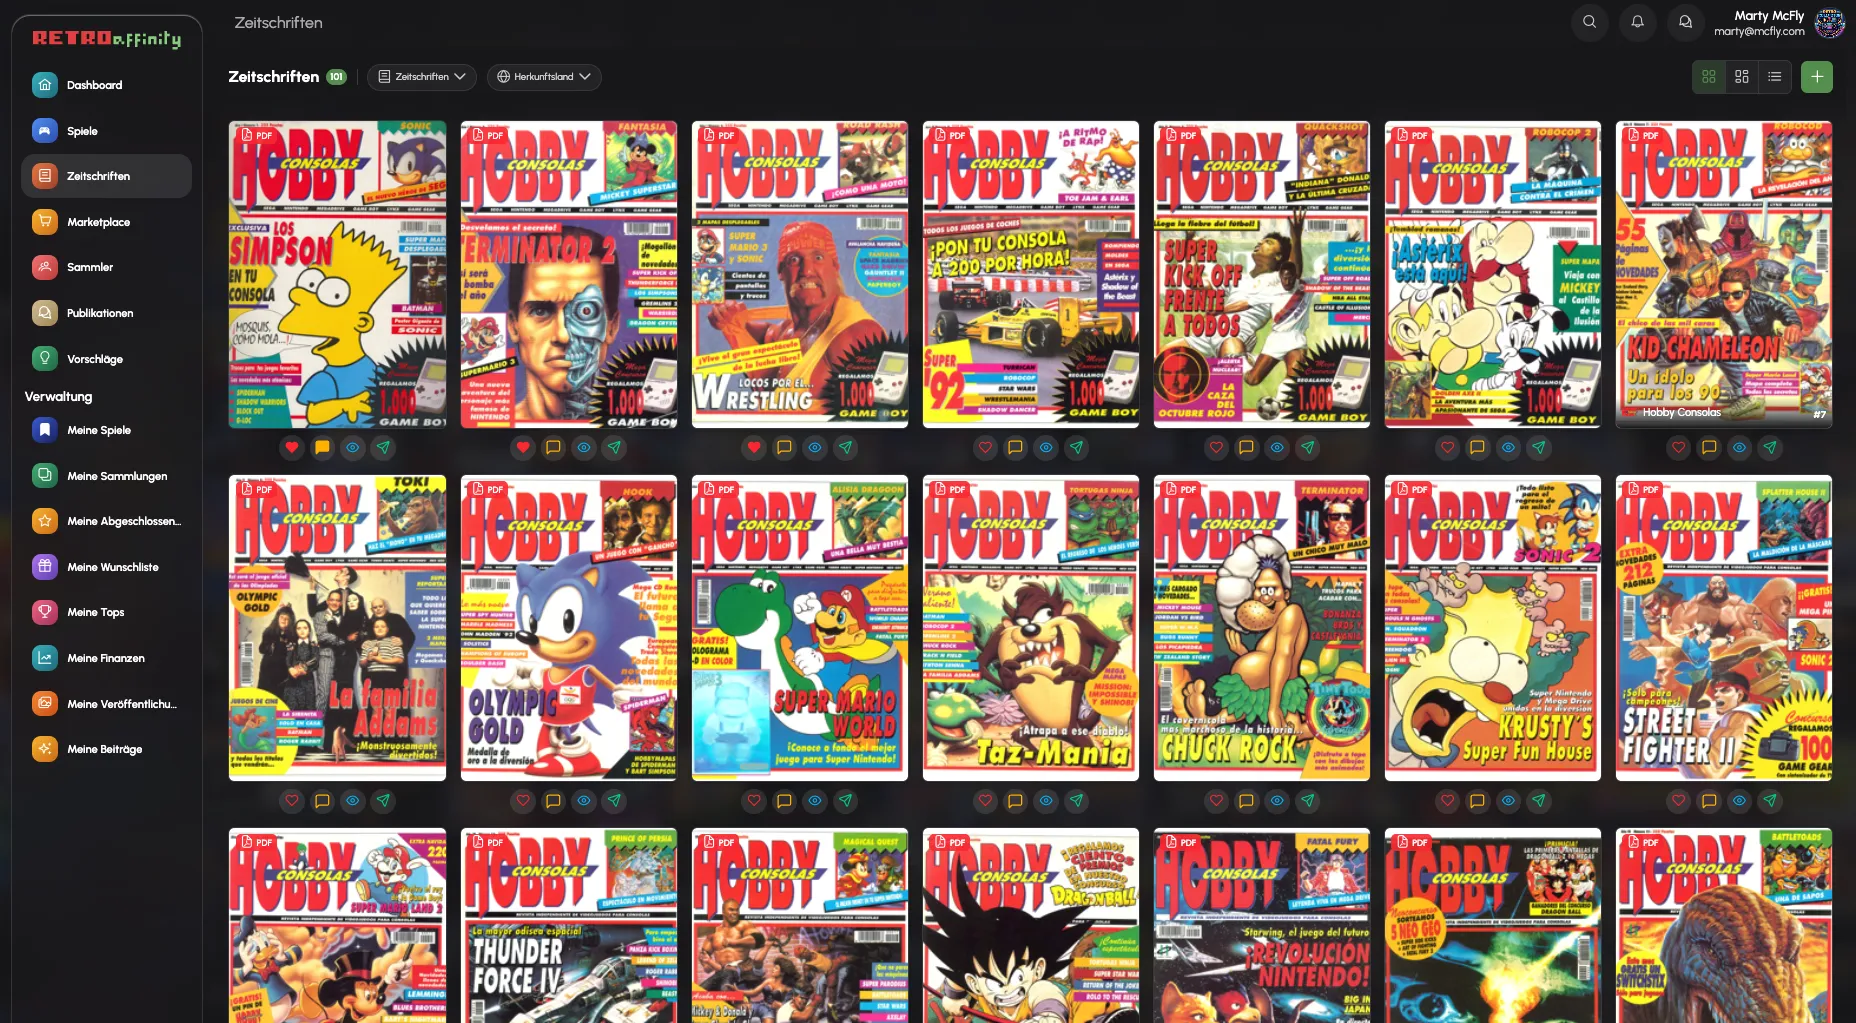Click the Meine Spiele bookmark icon
Viewport: 1856px width, 1023px height.
[45, 430]
